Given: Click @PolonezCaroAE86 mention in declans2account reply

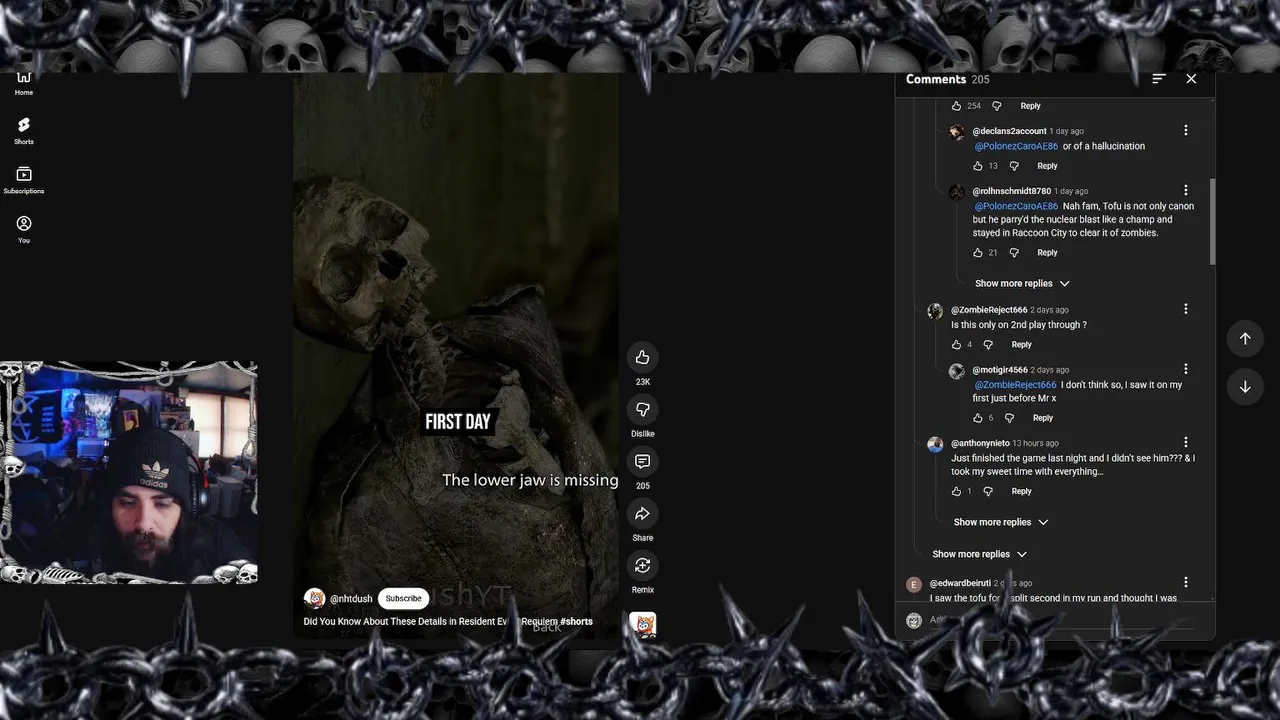Looking at the screenshot, I should pos(1016,146).
